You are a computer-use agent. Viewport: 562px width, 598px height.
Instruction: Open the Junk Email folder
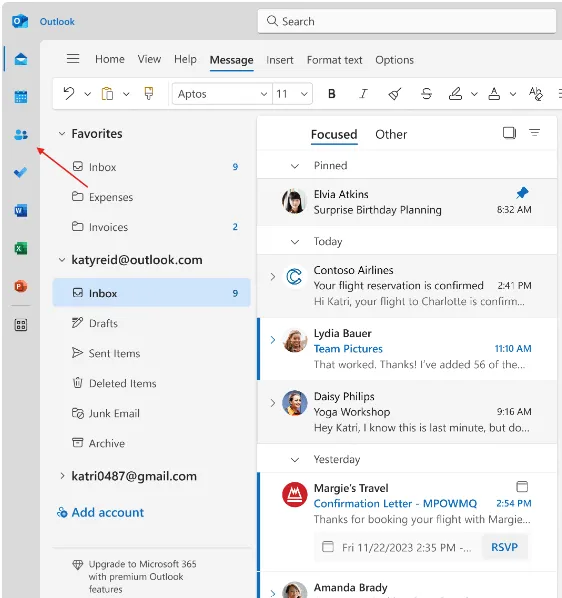152,413
